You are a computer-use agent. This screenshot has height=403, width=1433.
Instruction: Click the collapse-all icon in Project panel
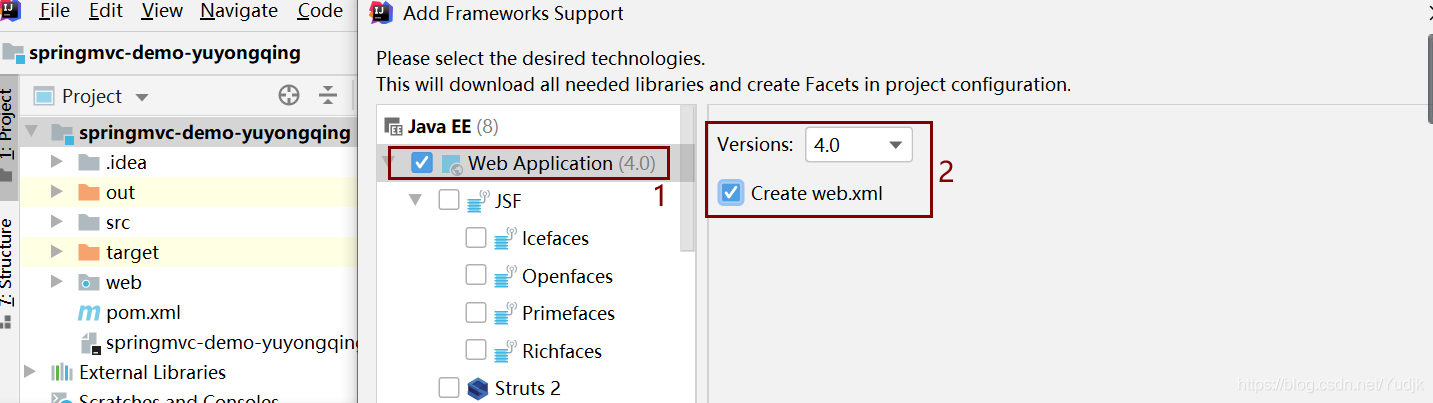tap(328, 96)
